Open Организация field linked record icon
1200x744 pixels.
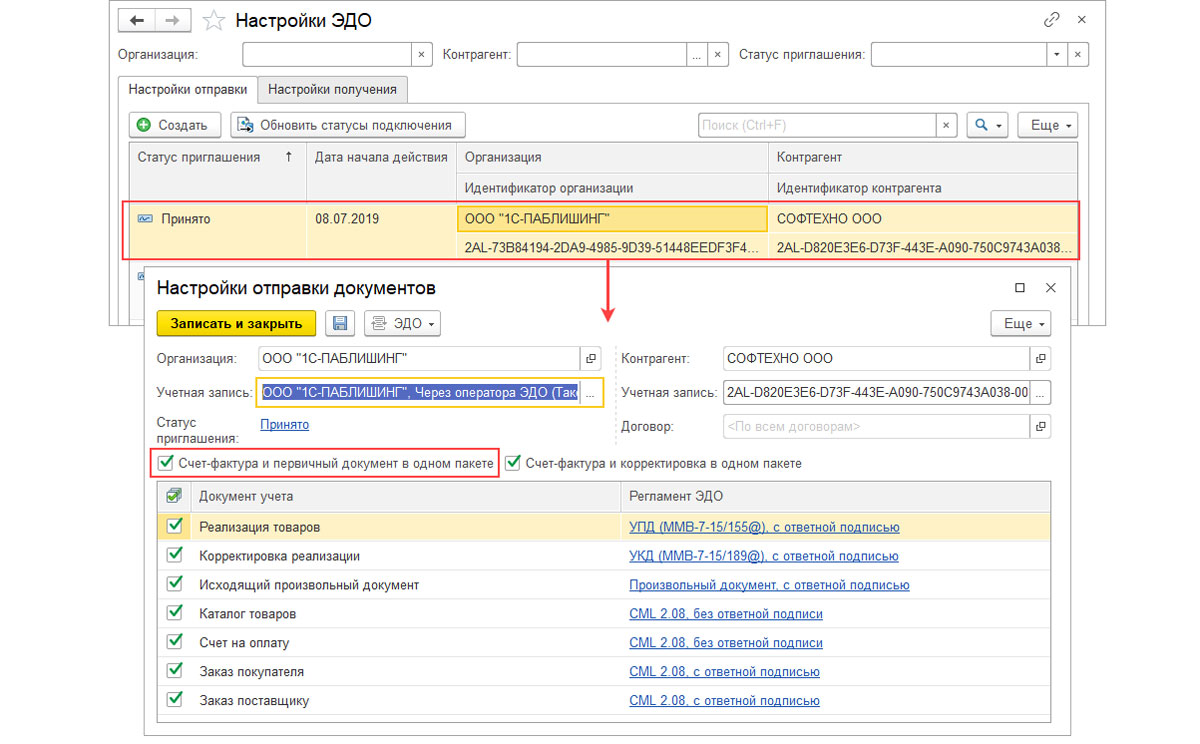pos(591,358)
